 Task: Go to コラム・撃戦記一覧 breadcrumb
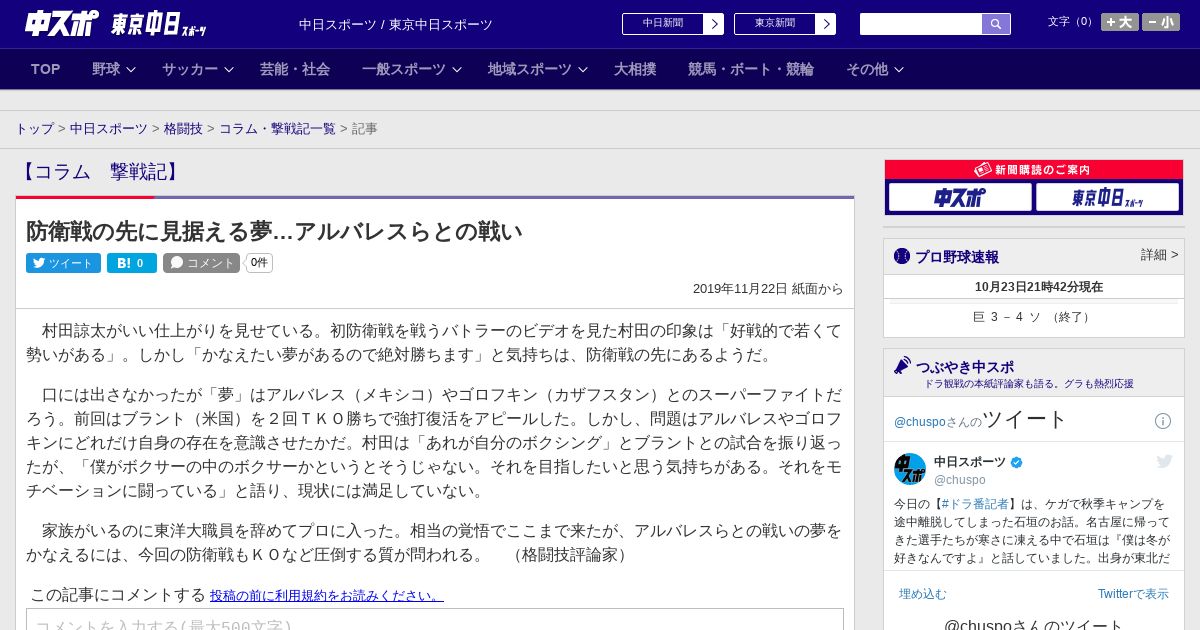pos(277,129)
